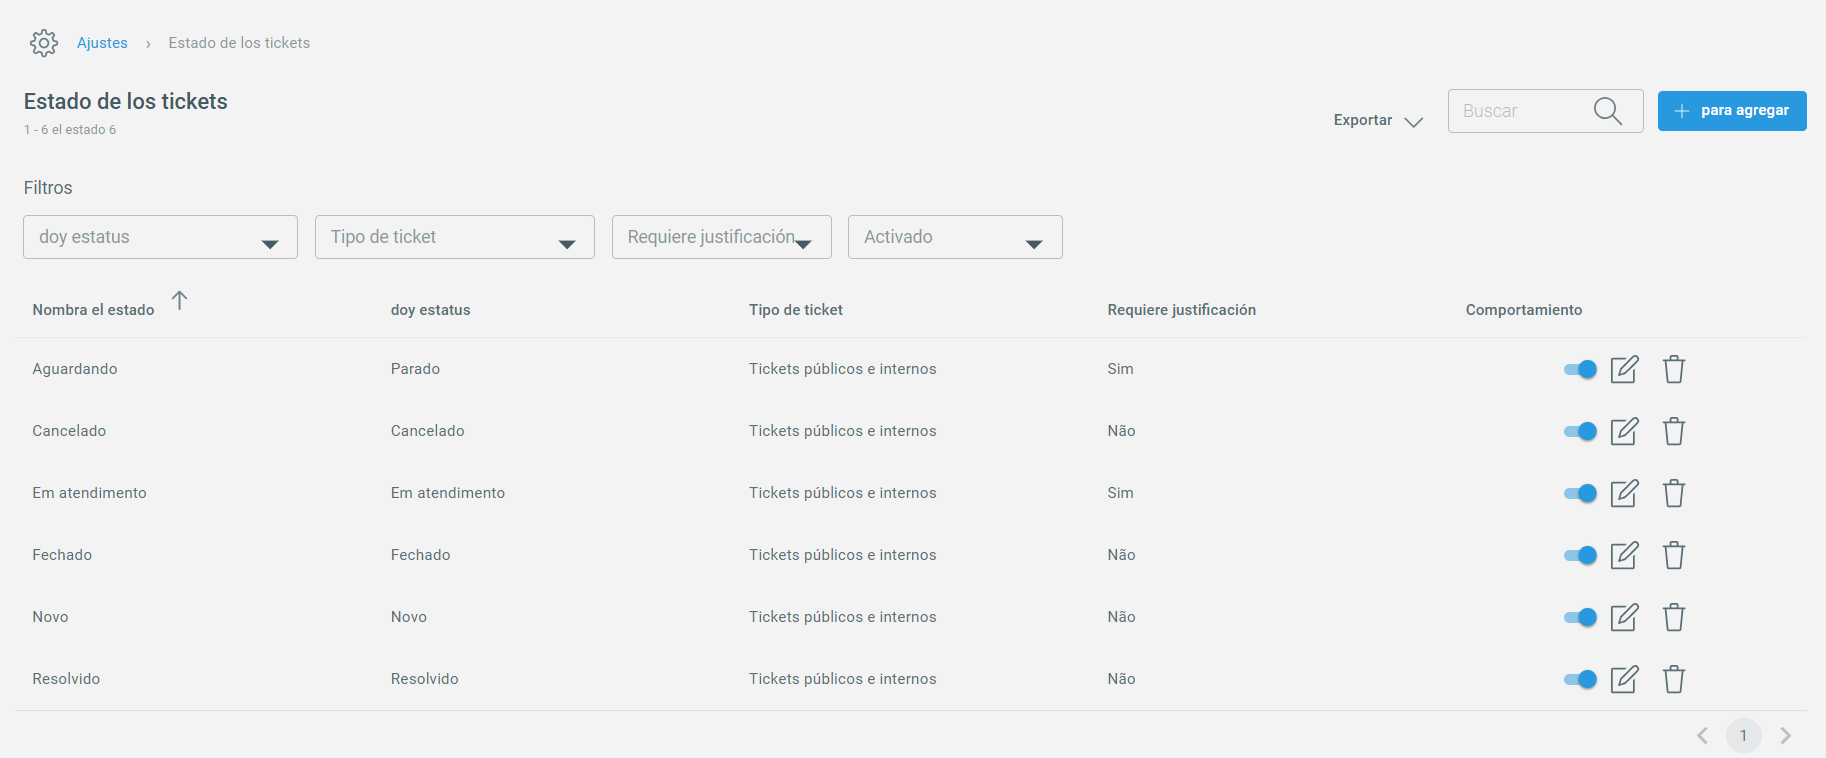
Task: Click the Requiere justificación column header
Action: [x=1182, y=310]
